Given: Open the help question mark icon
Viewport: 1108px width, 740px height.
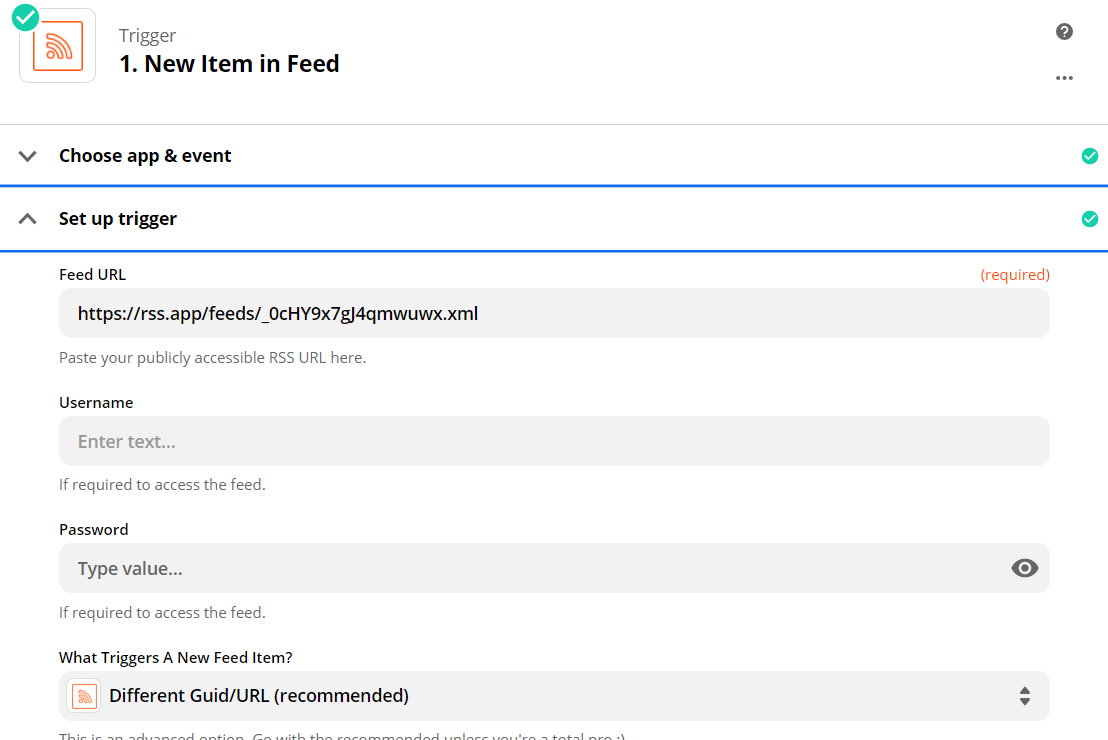Looking at the screenshot, I should [1064, 32].
